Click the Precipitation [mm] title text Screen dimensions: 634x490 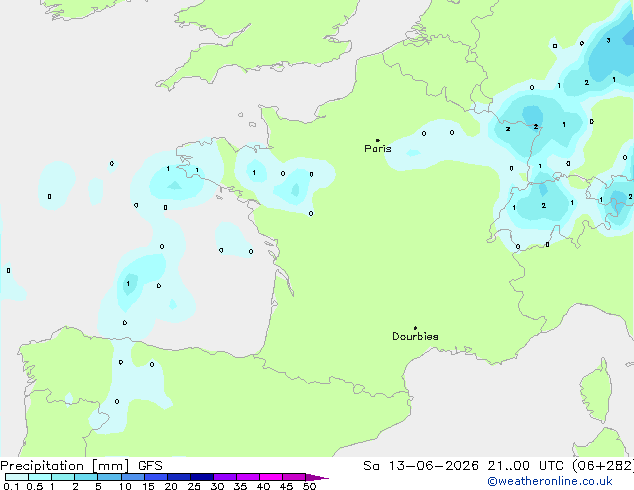pos(65,466)
